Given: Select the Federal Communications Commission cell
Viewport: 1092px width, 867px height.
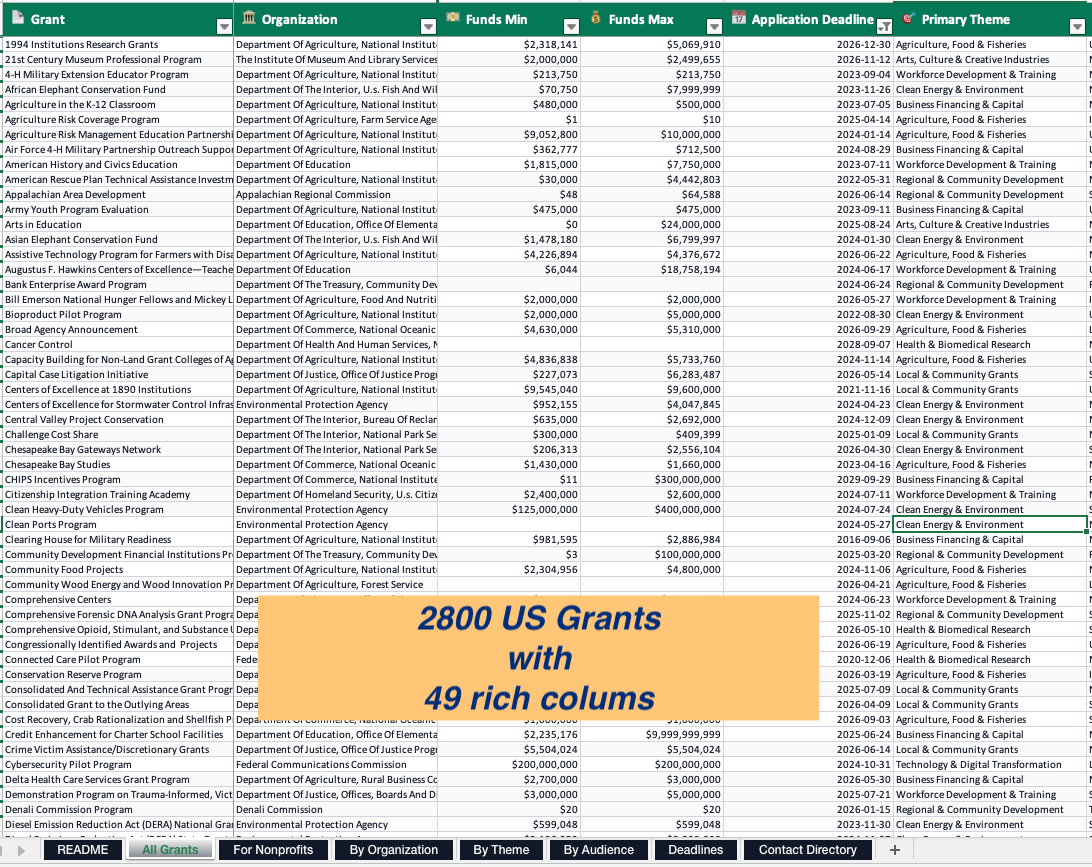Looking at the screenshot, I should pyautogui.click(x=336, y=765).
